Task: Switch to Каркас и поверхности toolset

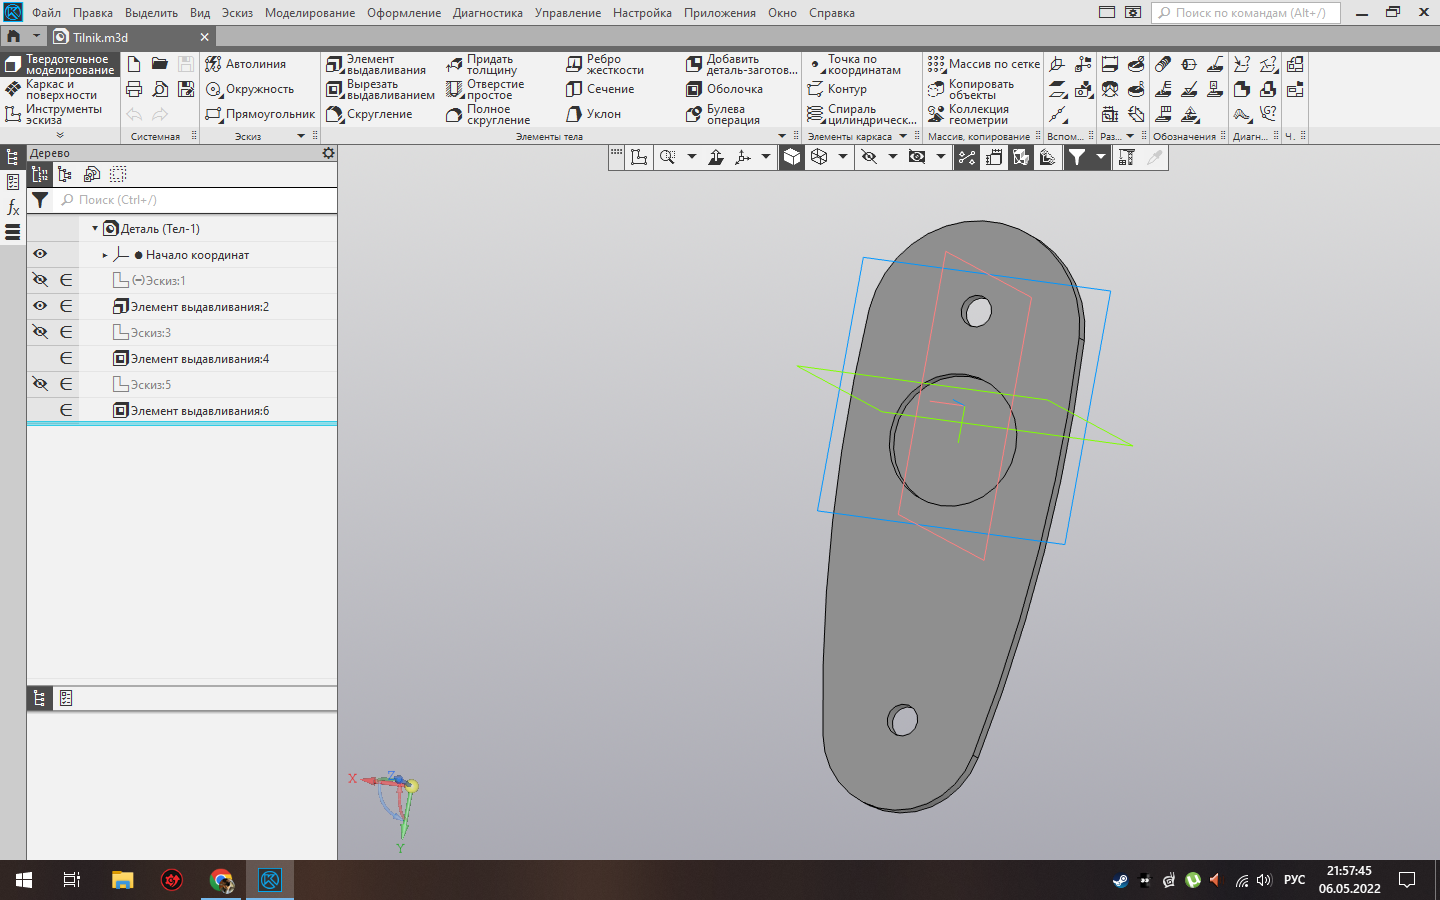Action: [x=60, y=90]
